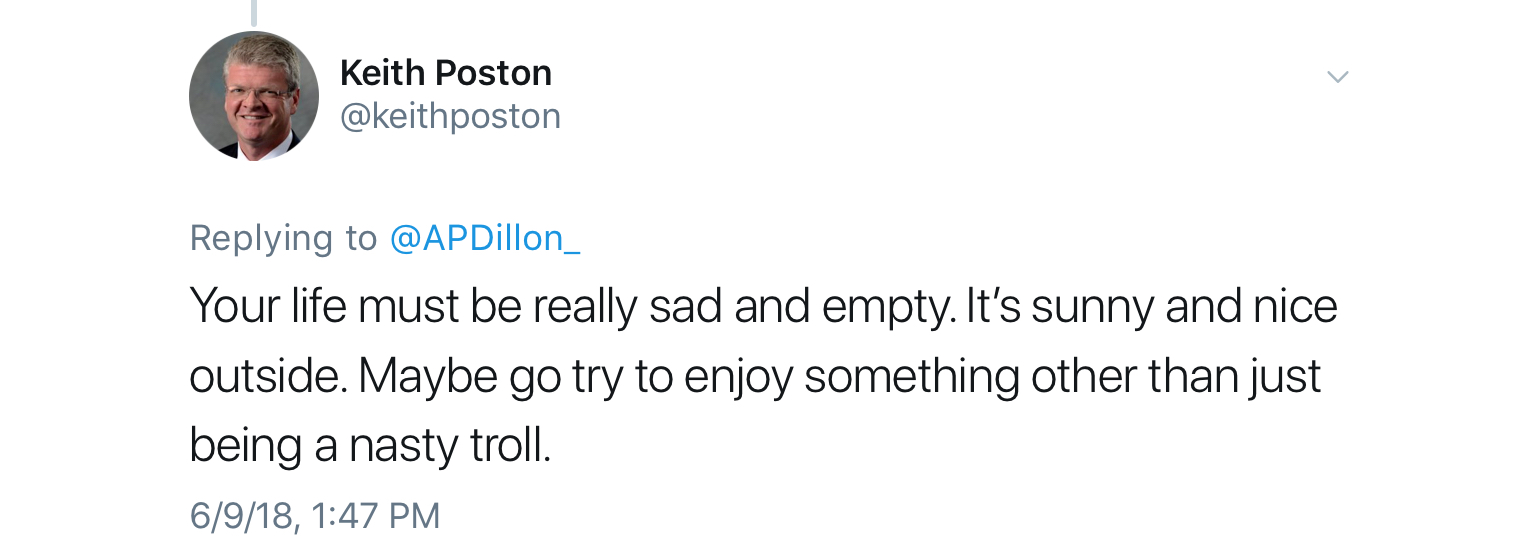The height and width of the screenshot is (549, 1536).
Task: Click the thread connector line above the avatar
Action: tap(254, 12)
